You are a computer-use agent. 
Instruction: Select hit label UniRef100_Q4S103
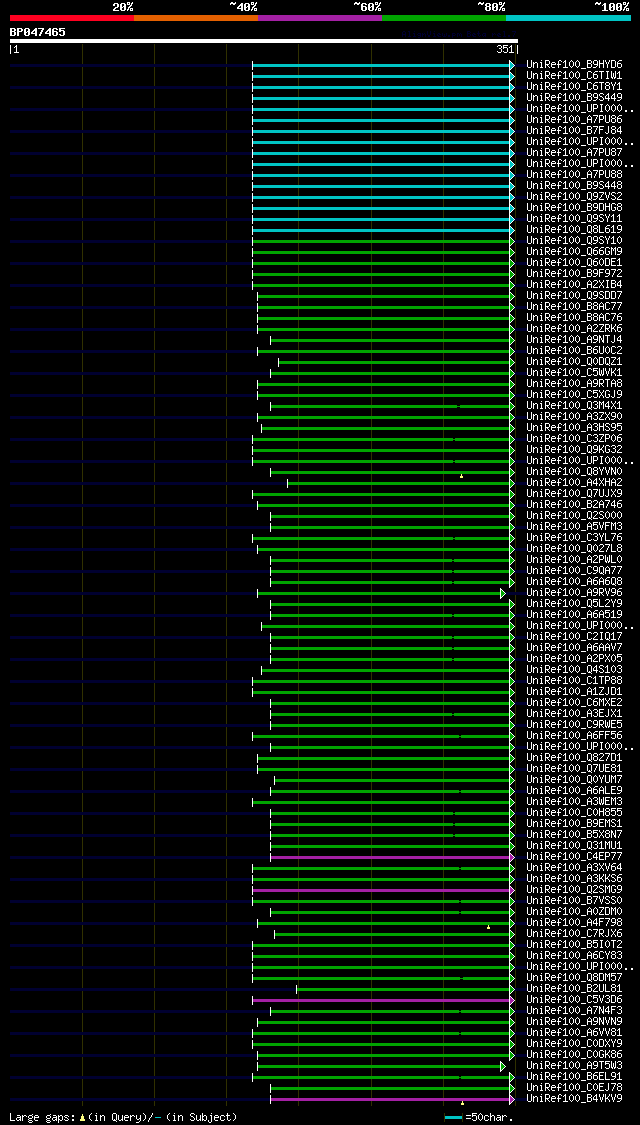[x=574, y=669]
